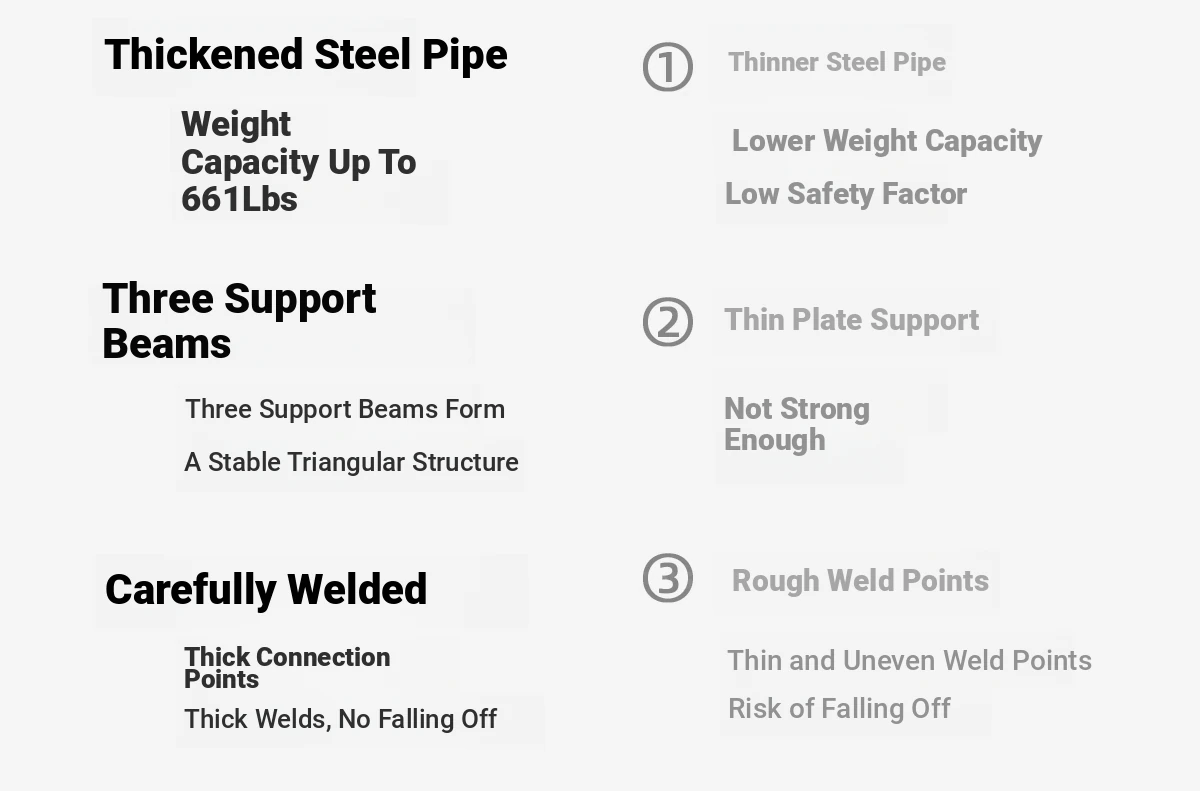
Task: Click 'Three Support Beams Form' description line
Action: (345, 409)
